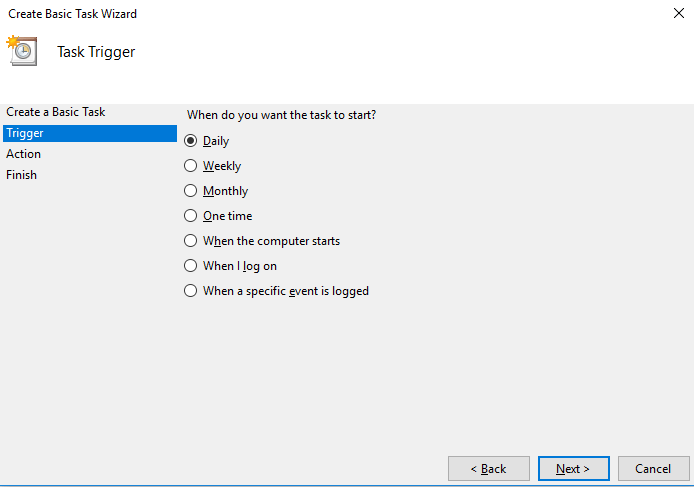The width and height of the screenshot is (694, 487).
Task: Open the Action step in sidebar
Action: [x=24, y=154]
